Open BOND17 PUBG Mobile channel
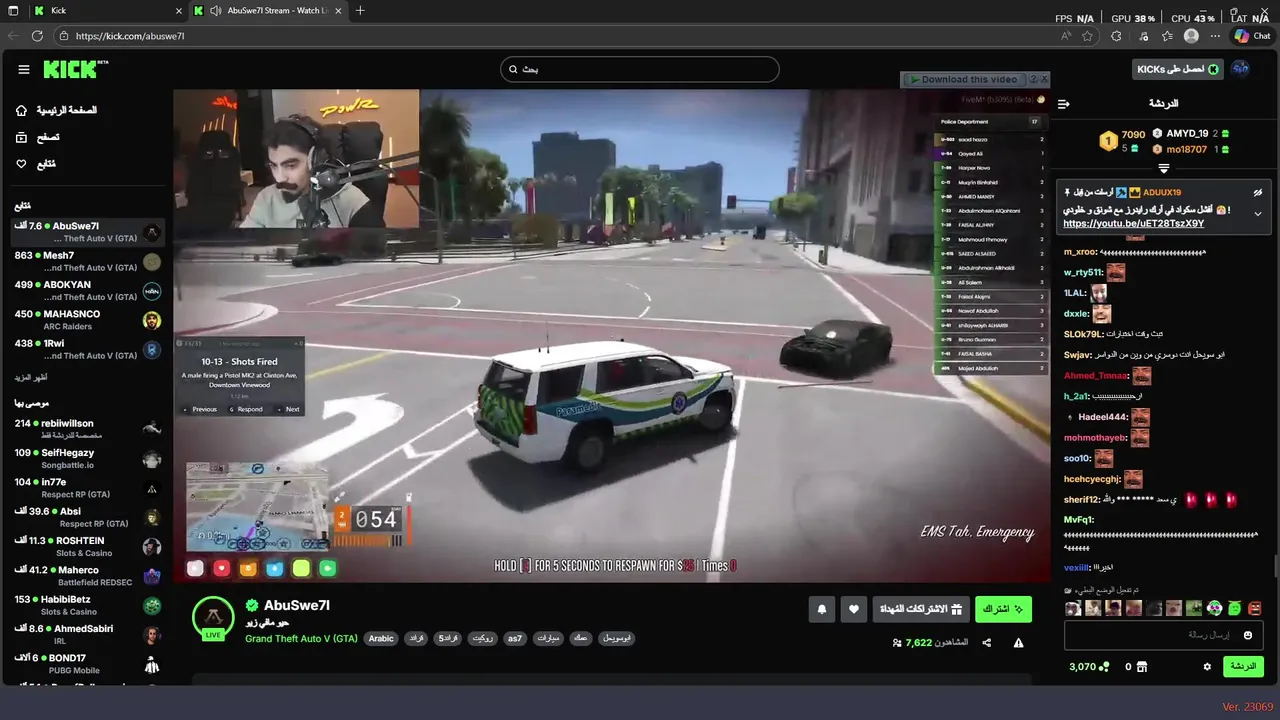Screen dimensions: 1280x720 click(88, 664)
